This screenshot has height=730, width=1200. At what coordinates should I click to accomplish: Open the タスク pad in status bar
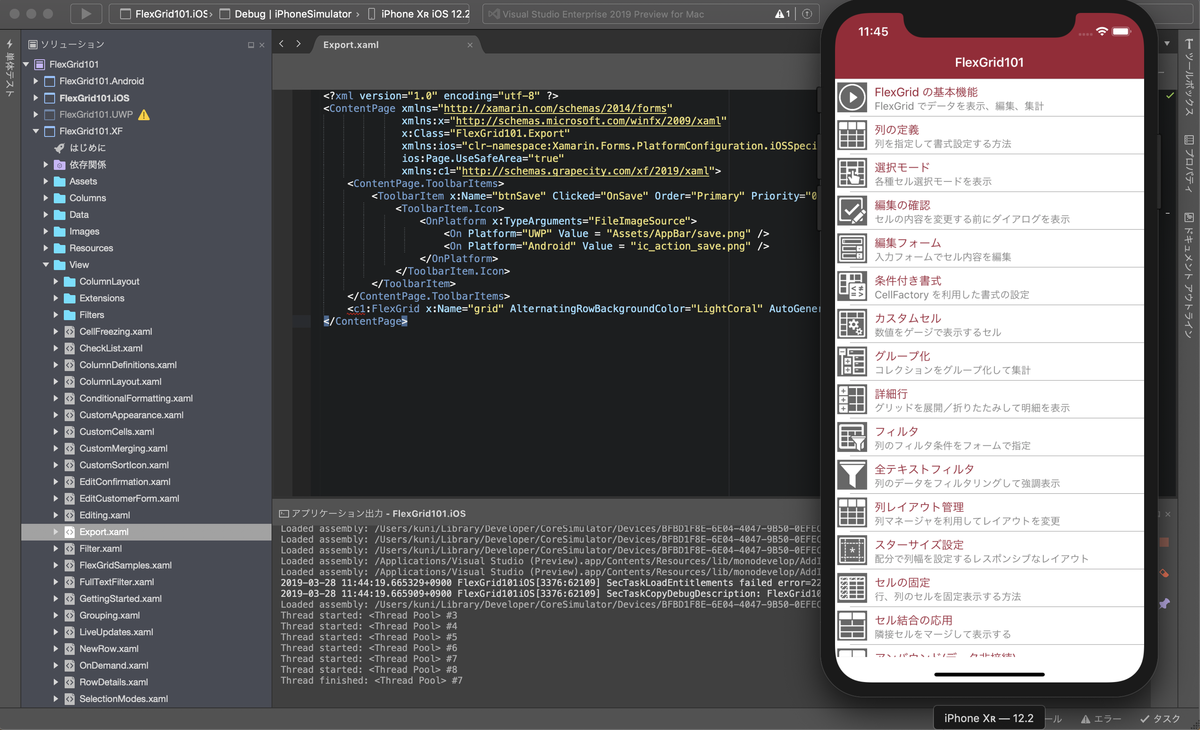tap(1160, 719)
